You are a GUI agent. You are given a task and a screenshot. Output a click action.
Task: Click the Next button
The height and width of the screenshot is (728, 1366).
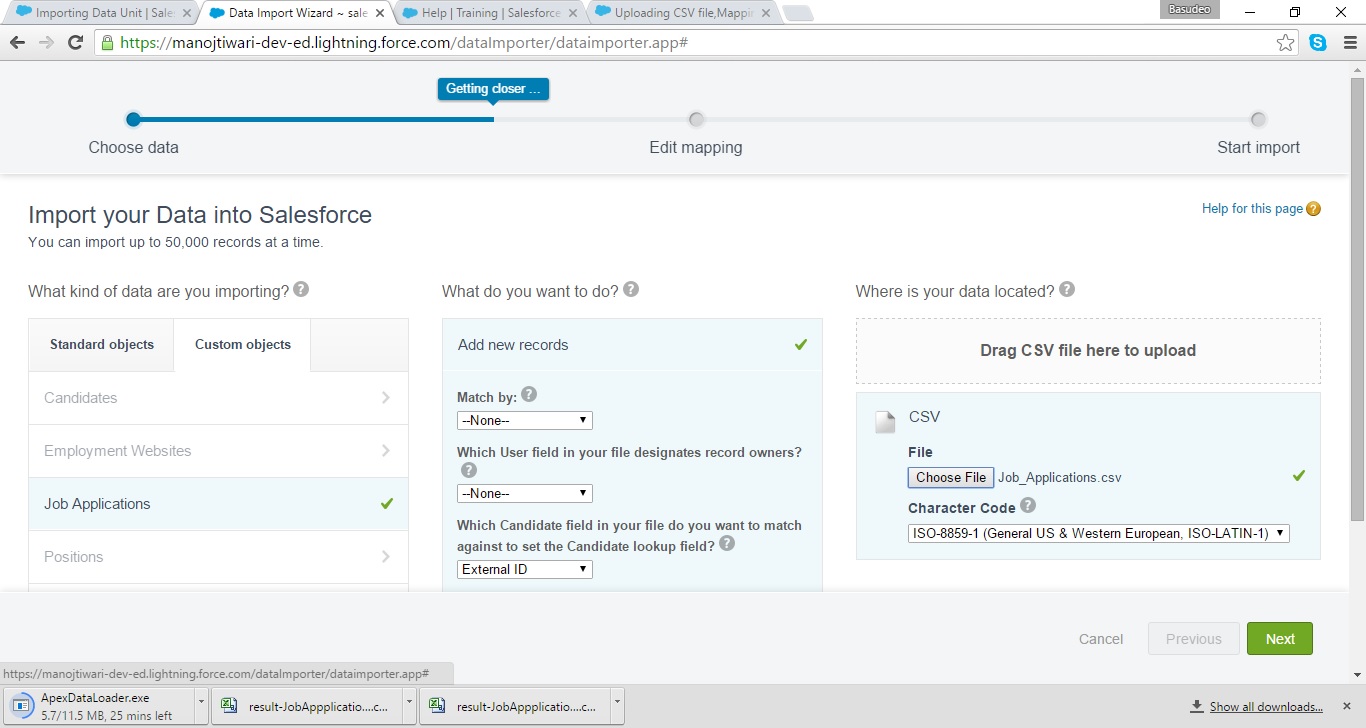[1280, 639]
